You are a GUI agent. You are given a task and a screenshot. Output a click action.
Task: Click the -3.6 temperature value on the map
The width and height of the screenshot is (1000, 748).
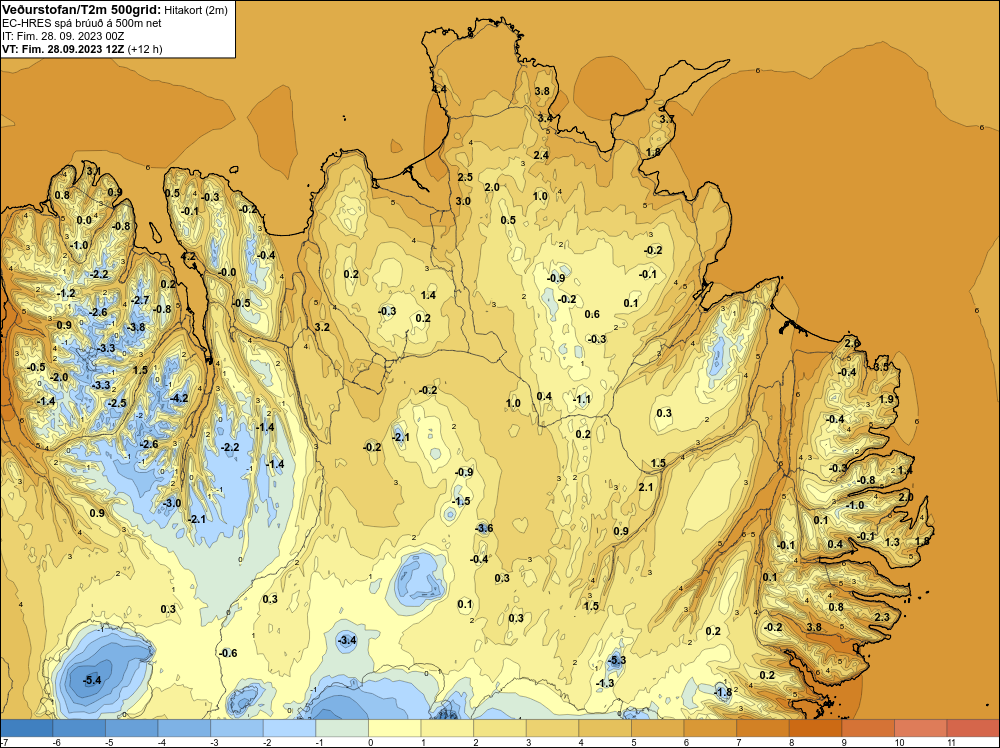click(484, 528)
